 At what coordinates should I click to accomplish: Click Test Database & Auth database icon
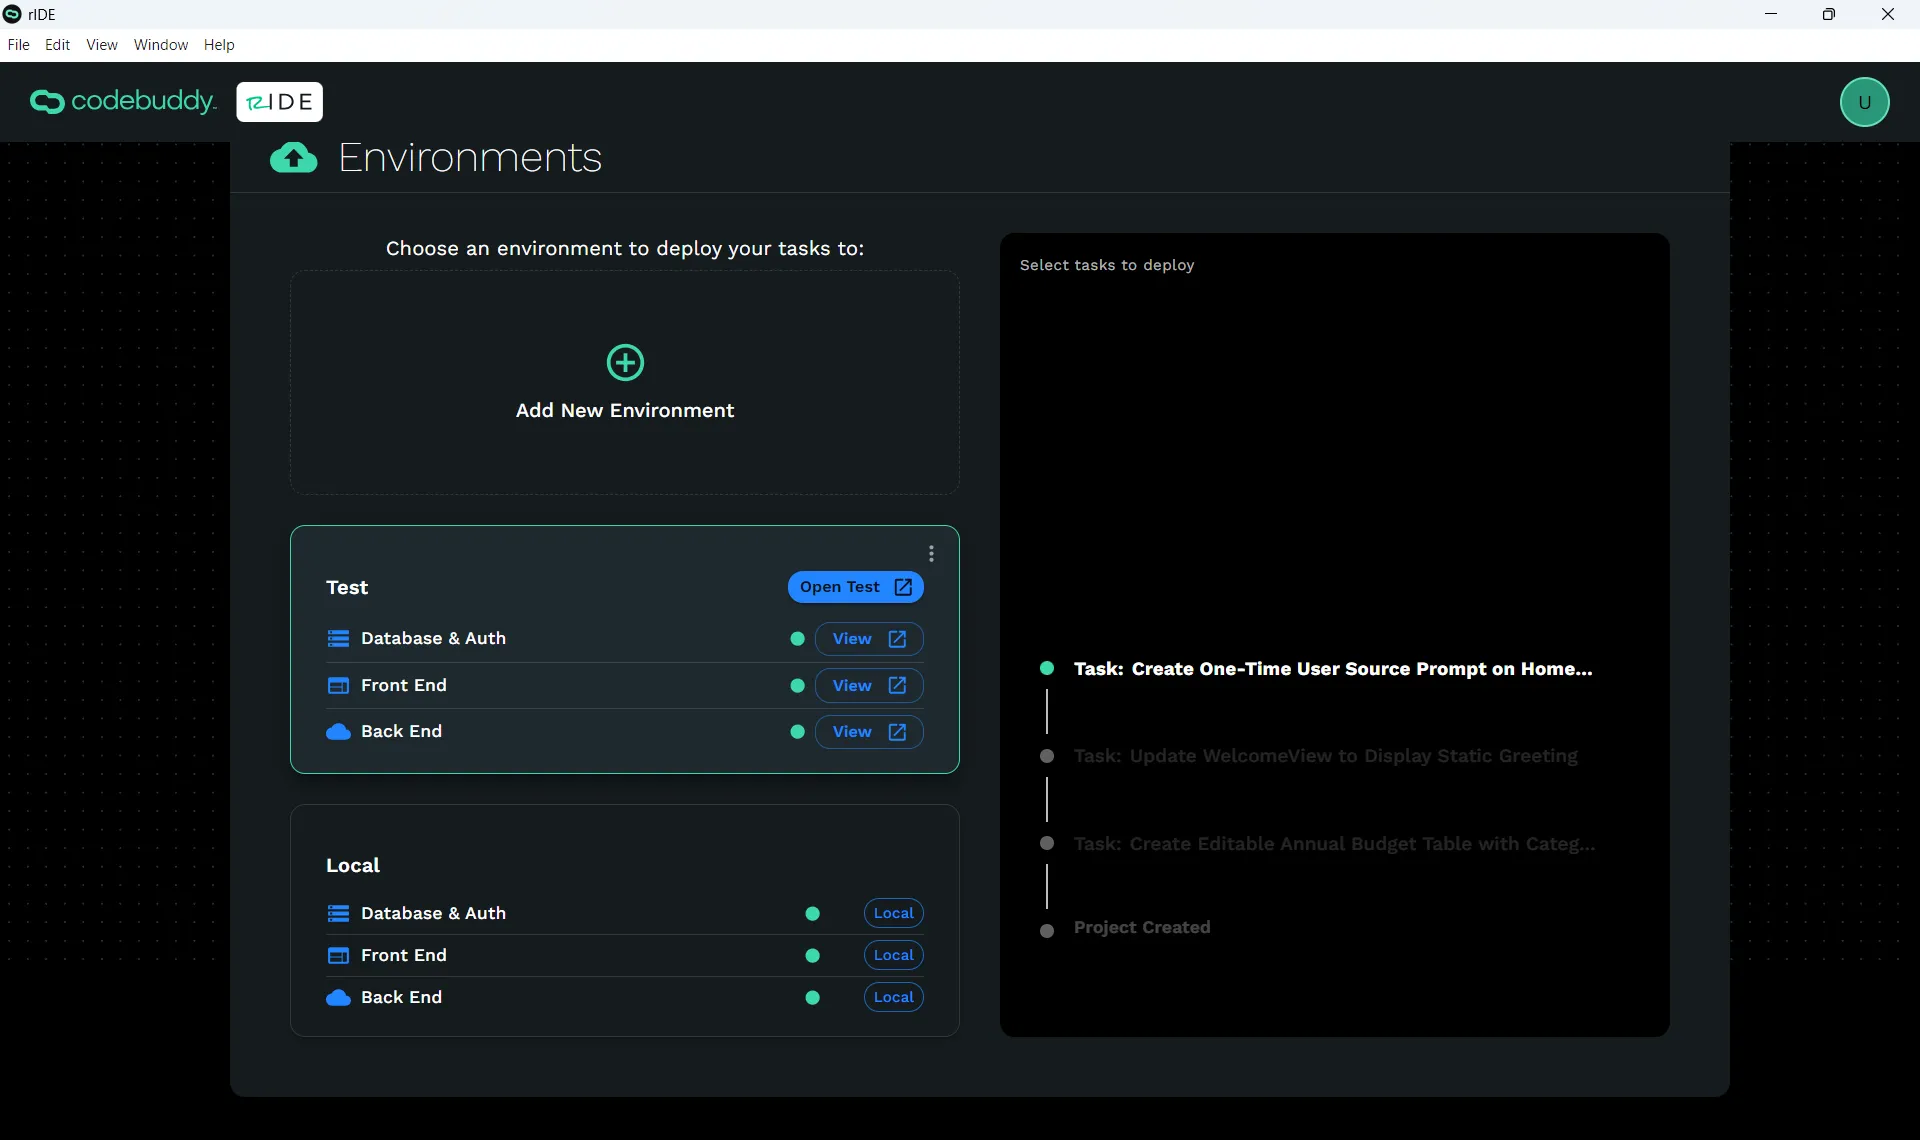[338, 639]
